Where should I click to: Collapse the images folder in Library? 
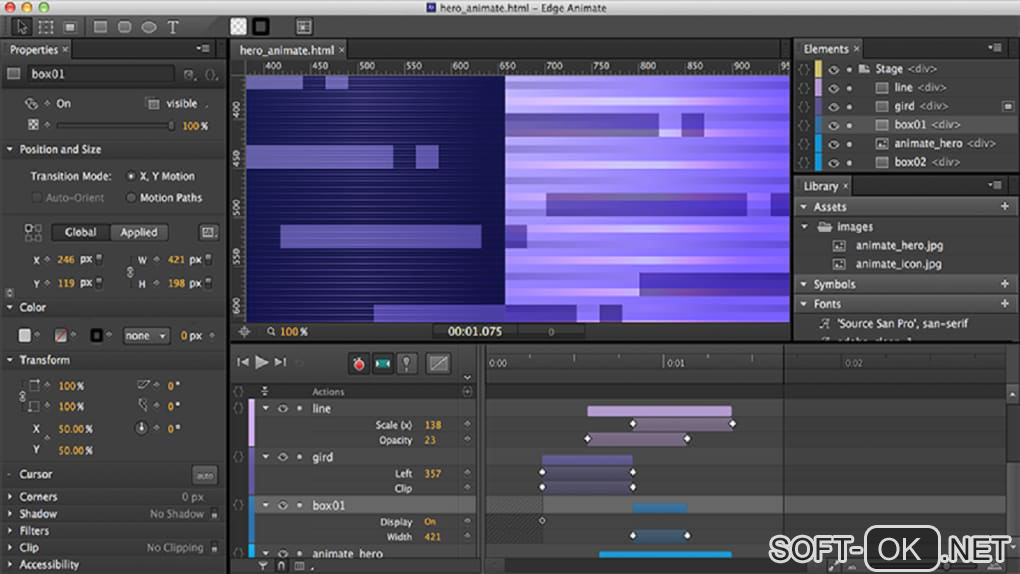pos(805,227)
